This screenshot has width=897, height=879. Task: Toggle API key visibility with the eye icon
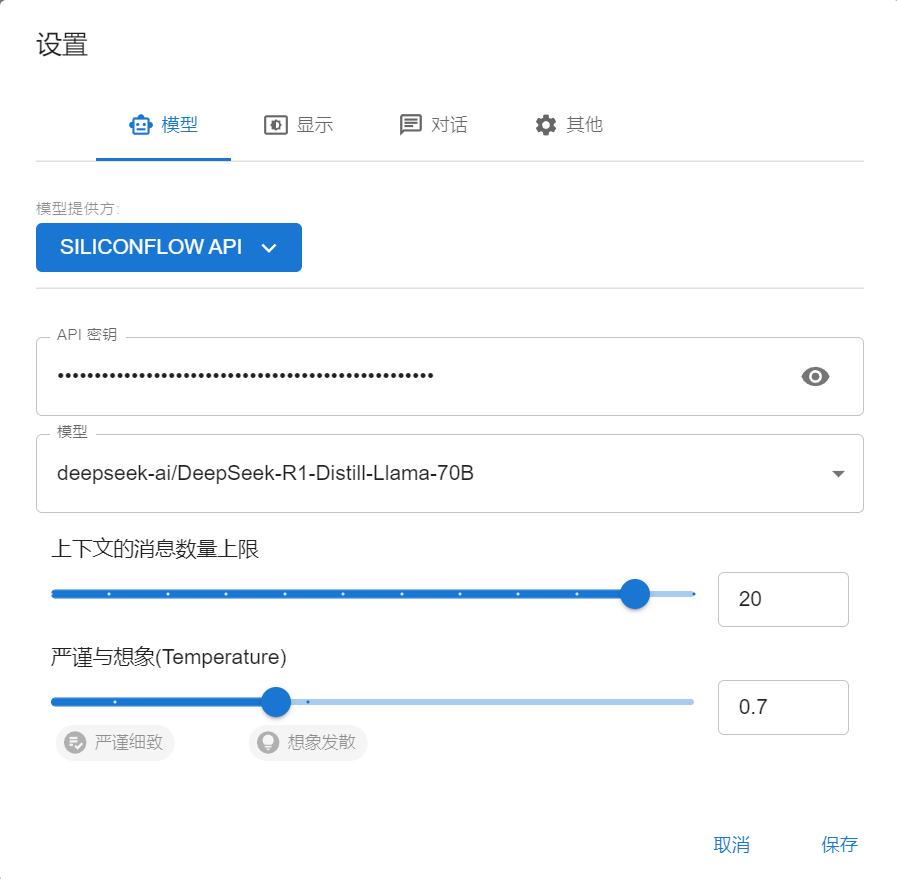pyautogui.click(x=815, y=376)
